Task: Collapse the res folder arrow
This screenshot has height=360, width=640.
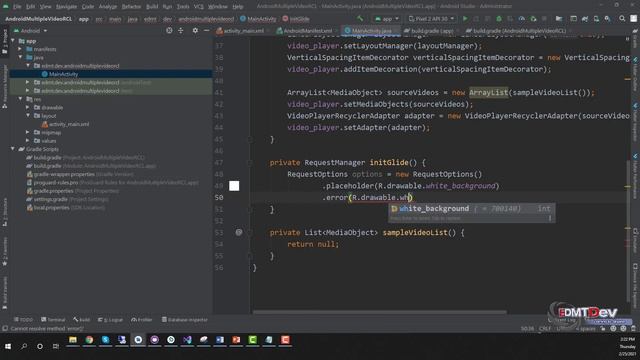Action: (20, 99)
